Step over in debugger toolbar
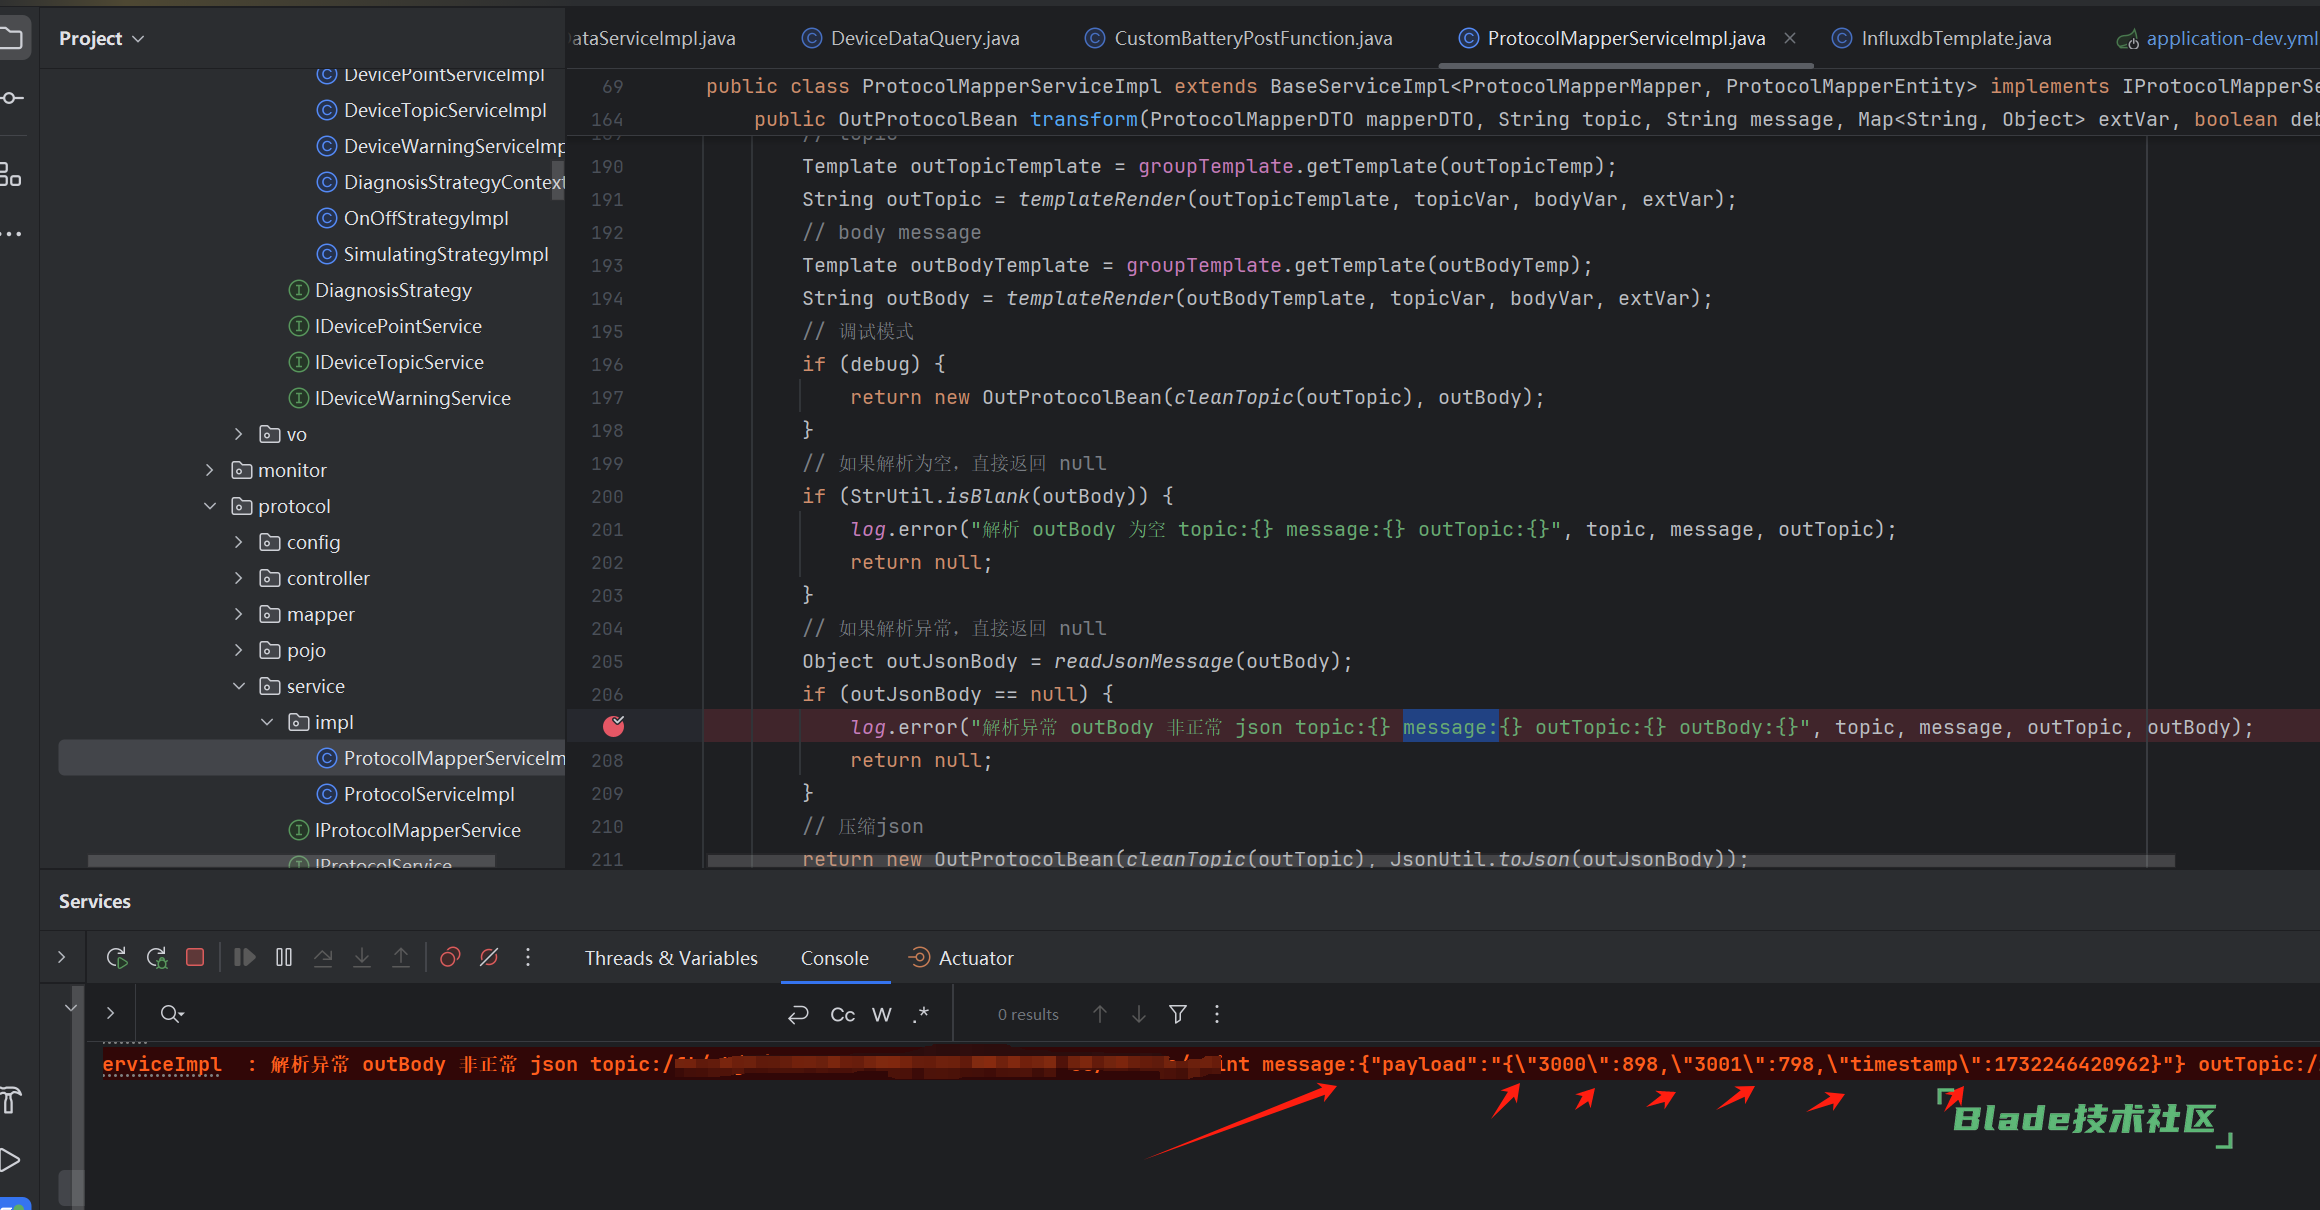The height and width of the screenshot is (1210, 2320). pyautogui.click(x=323, y=957)
